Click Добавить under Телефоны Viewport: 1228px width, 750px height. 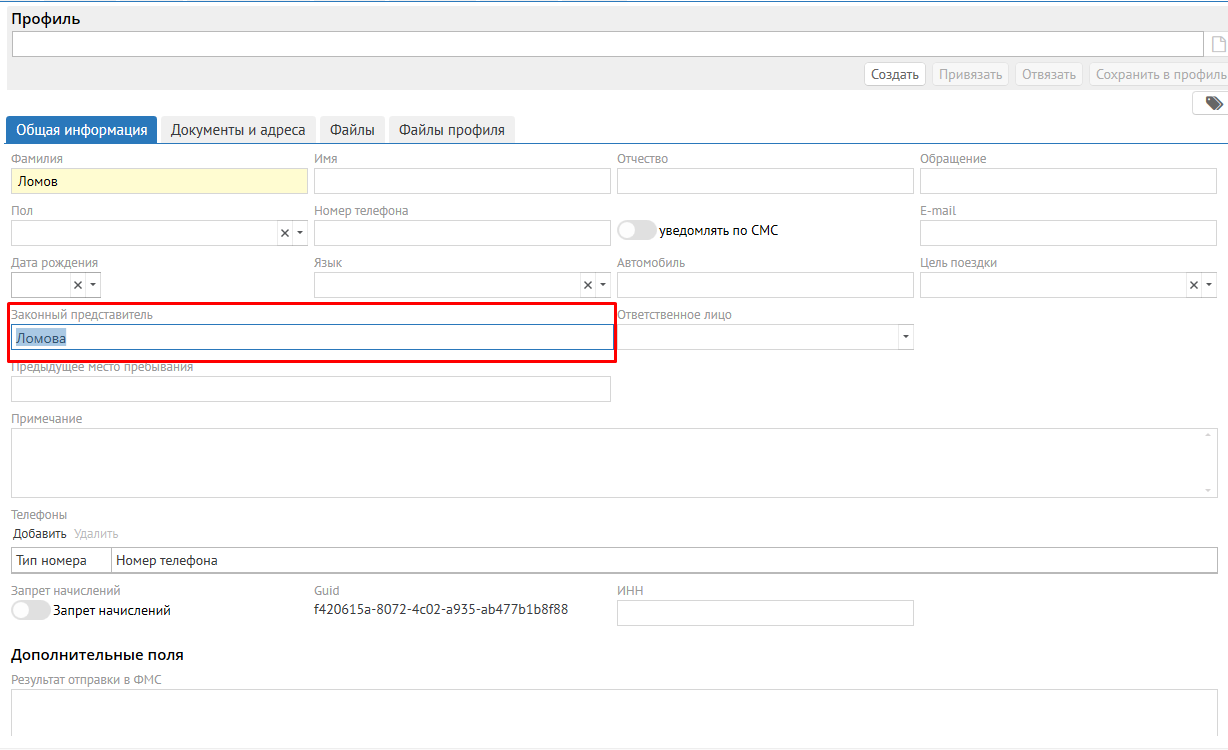point(40,534)
